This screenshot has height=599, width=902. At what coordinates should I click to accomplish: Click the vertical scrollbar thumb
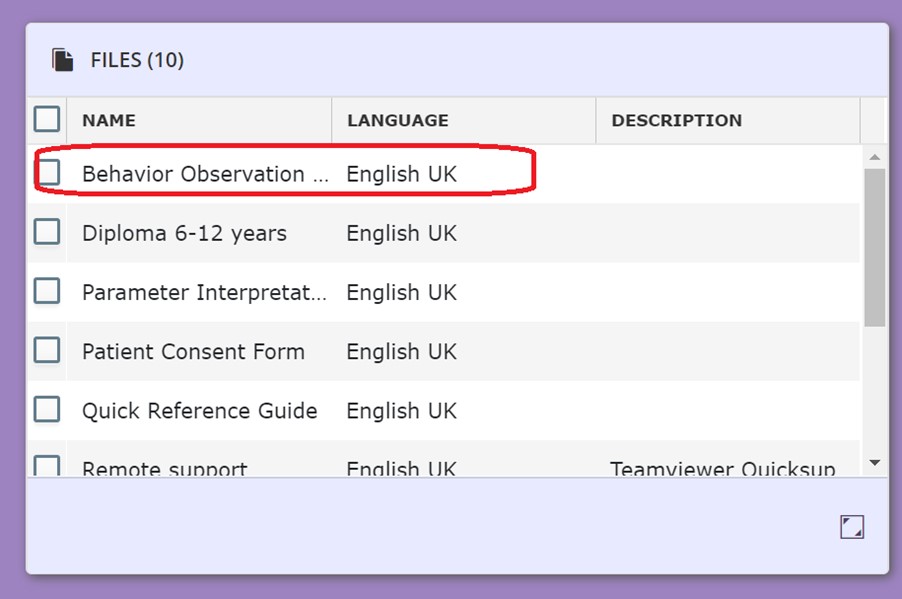point(874,246)
